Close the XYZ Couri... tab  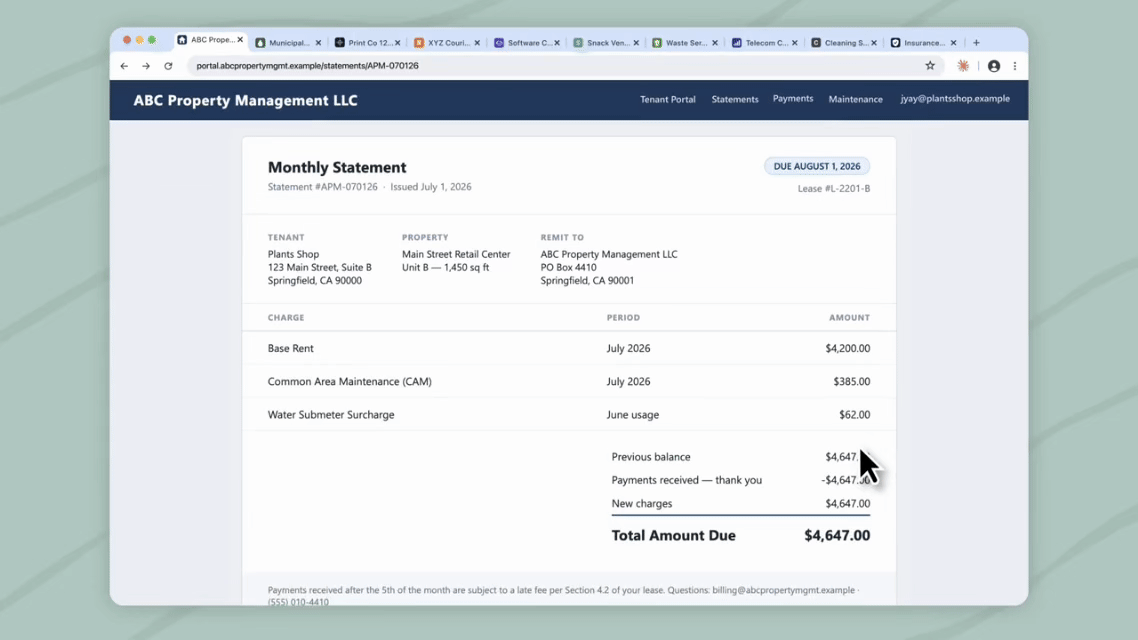click(477, 43)
